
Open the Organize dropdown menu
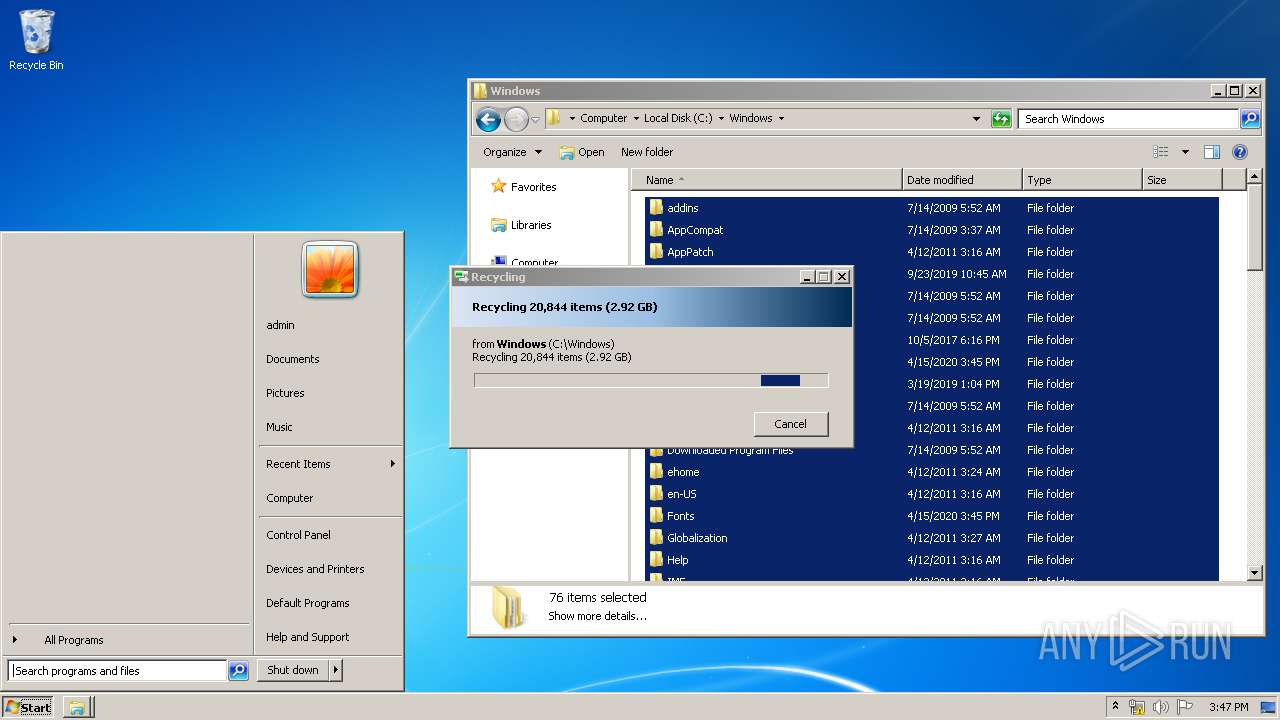click(x=512, y=152)
